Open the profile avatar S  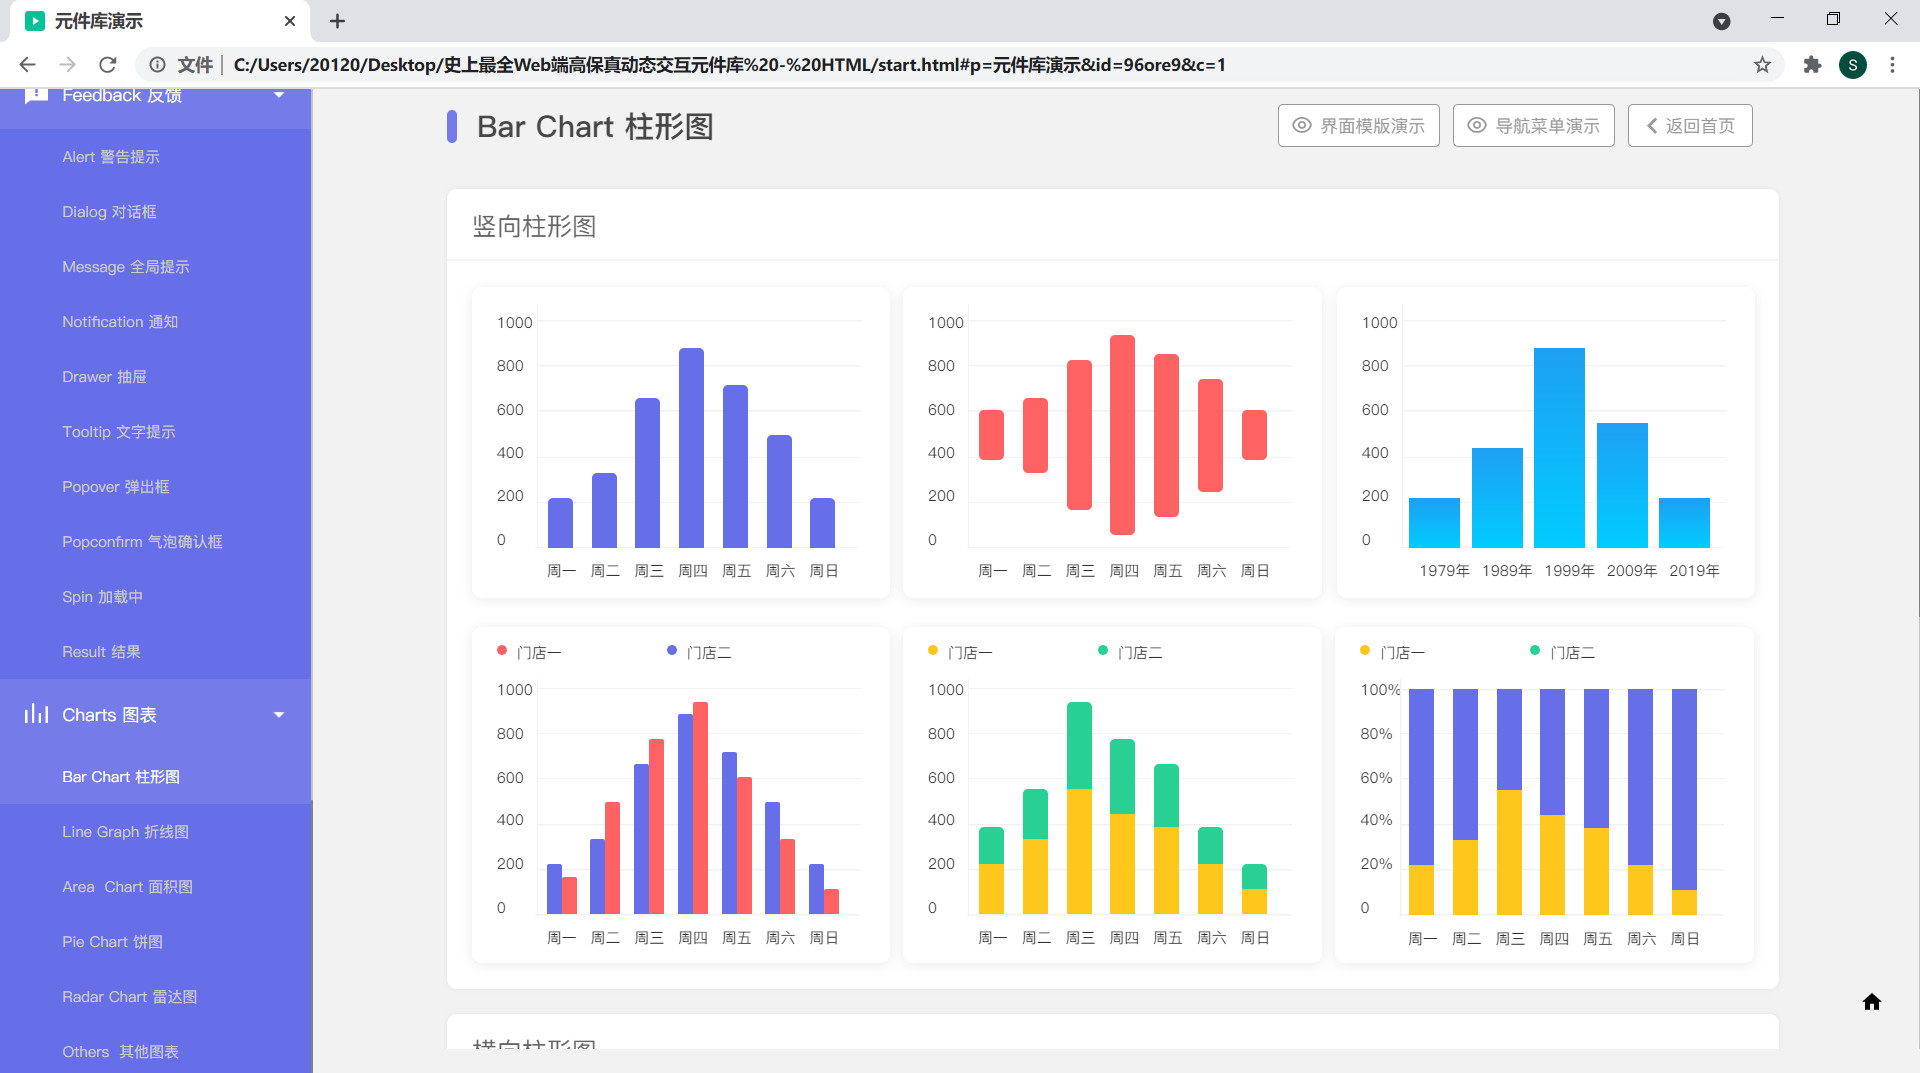point(1853,65)
